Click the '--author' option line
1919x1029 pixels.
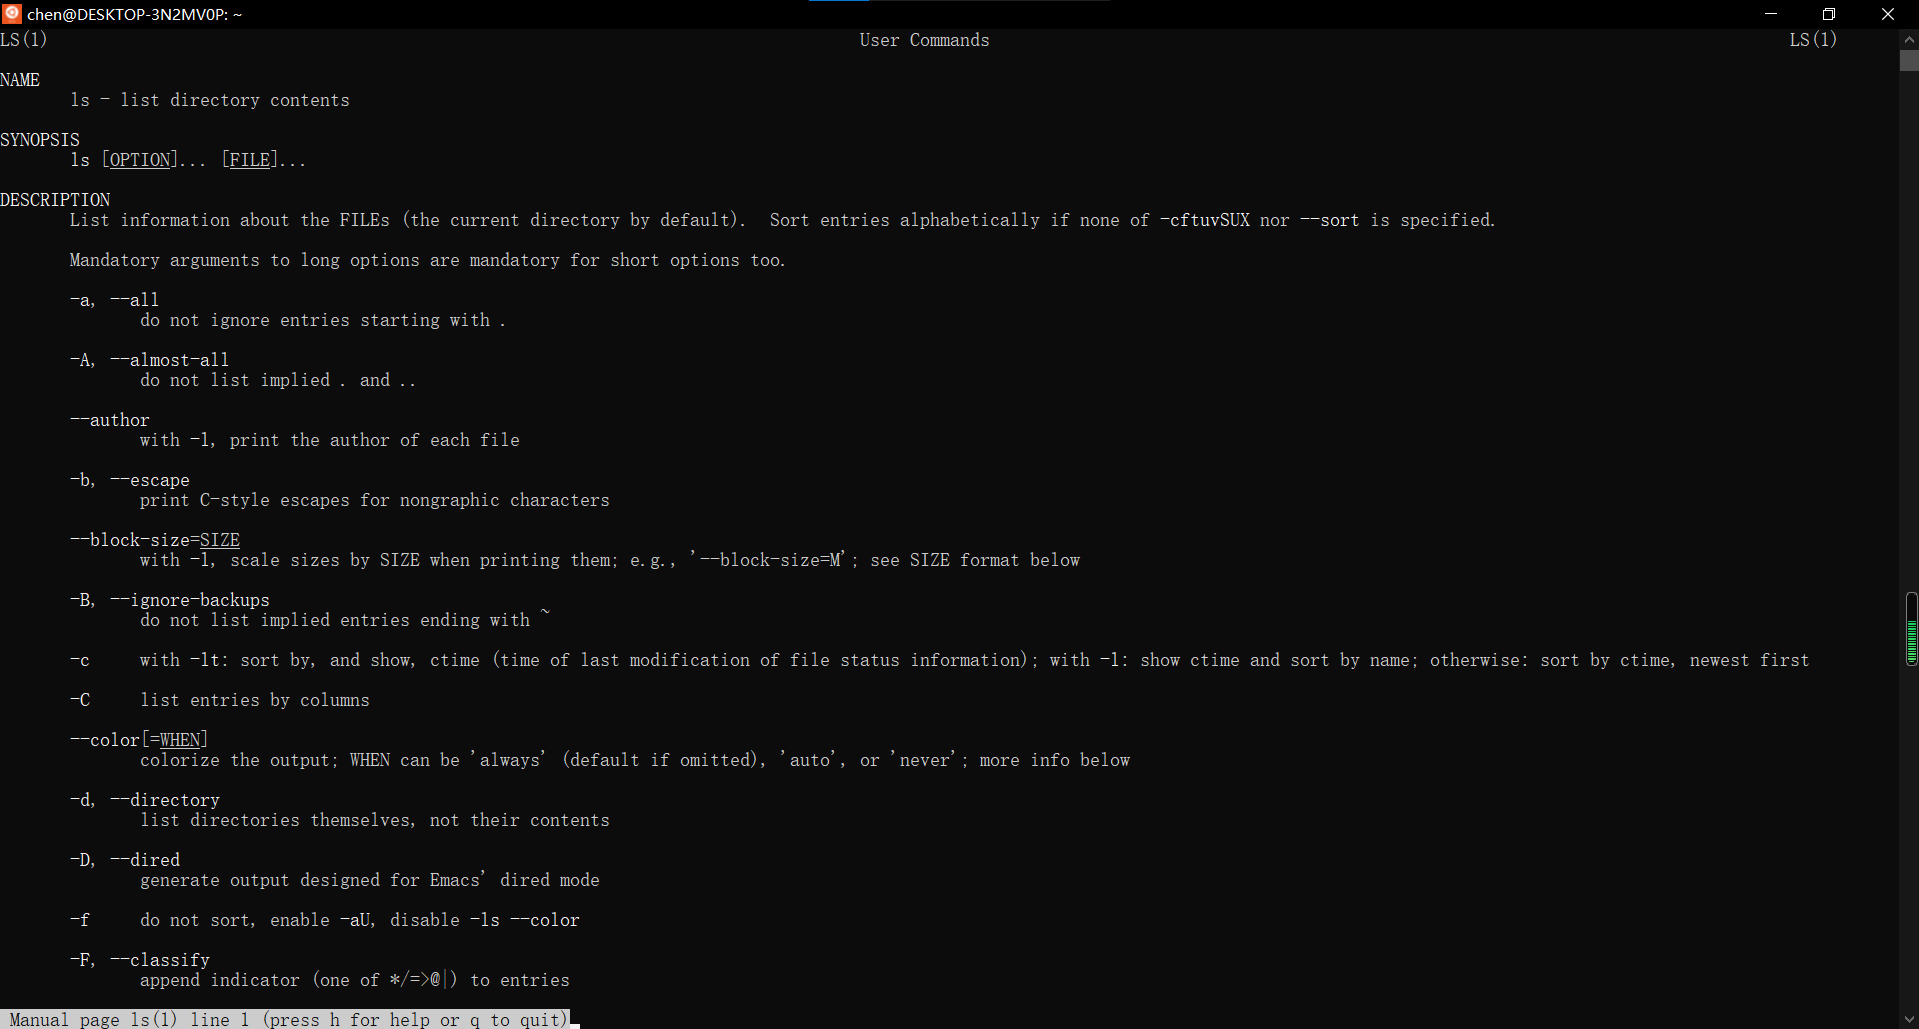pyautogui.click(x=110, y=420)
